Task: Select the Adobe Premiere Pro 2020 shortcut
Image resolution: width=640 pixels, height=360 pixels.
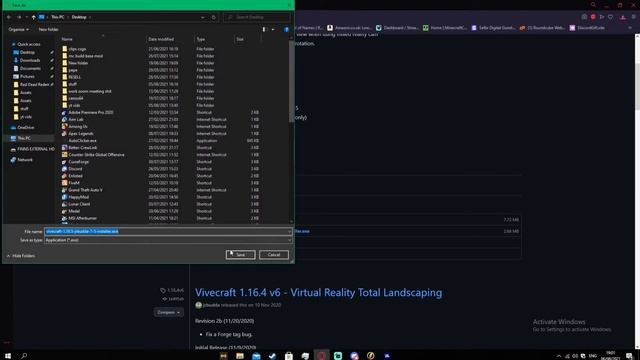Action: (91, 112)
